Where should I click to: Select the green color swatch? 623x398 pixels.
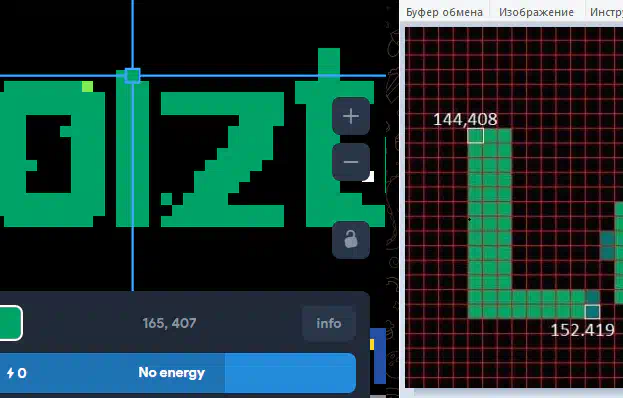9,323
